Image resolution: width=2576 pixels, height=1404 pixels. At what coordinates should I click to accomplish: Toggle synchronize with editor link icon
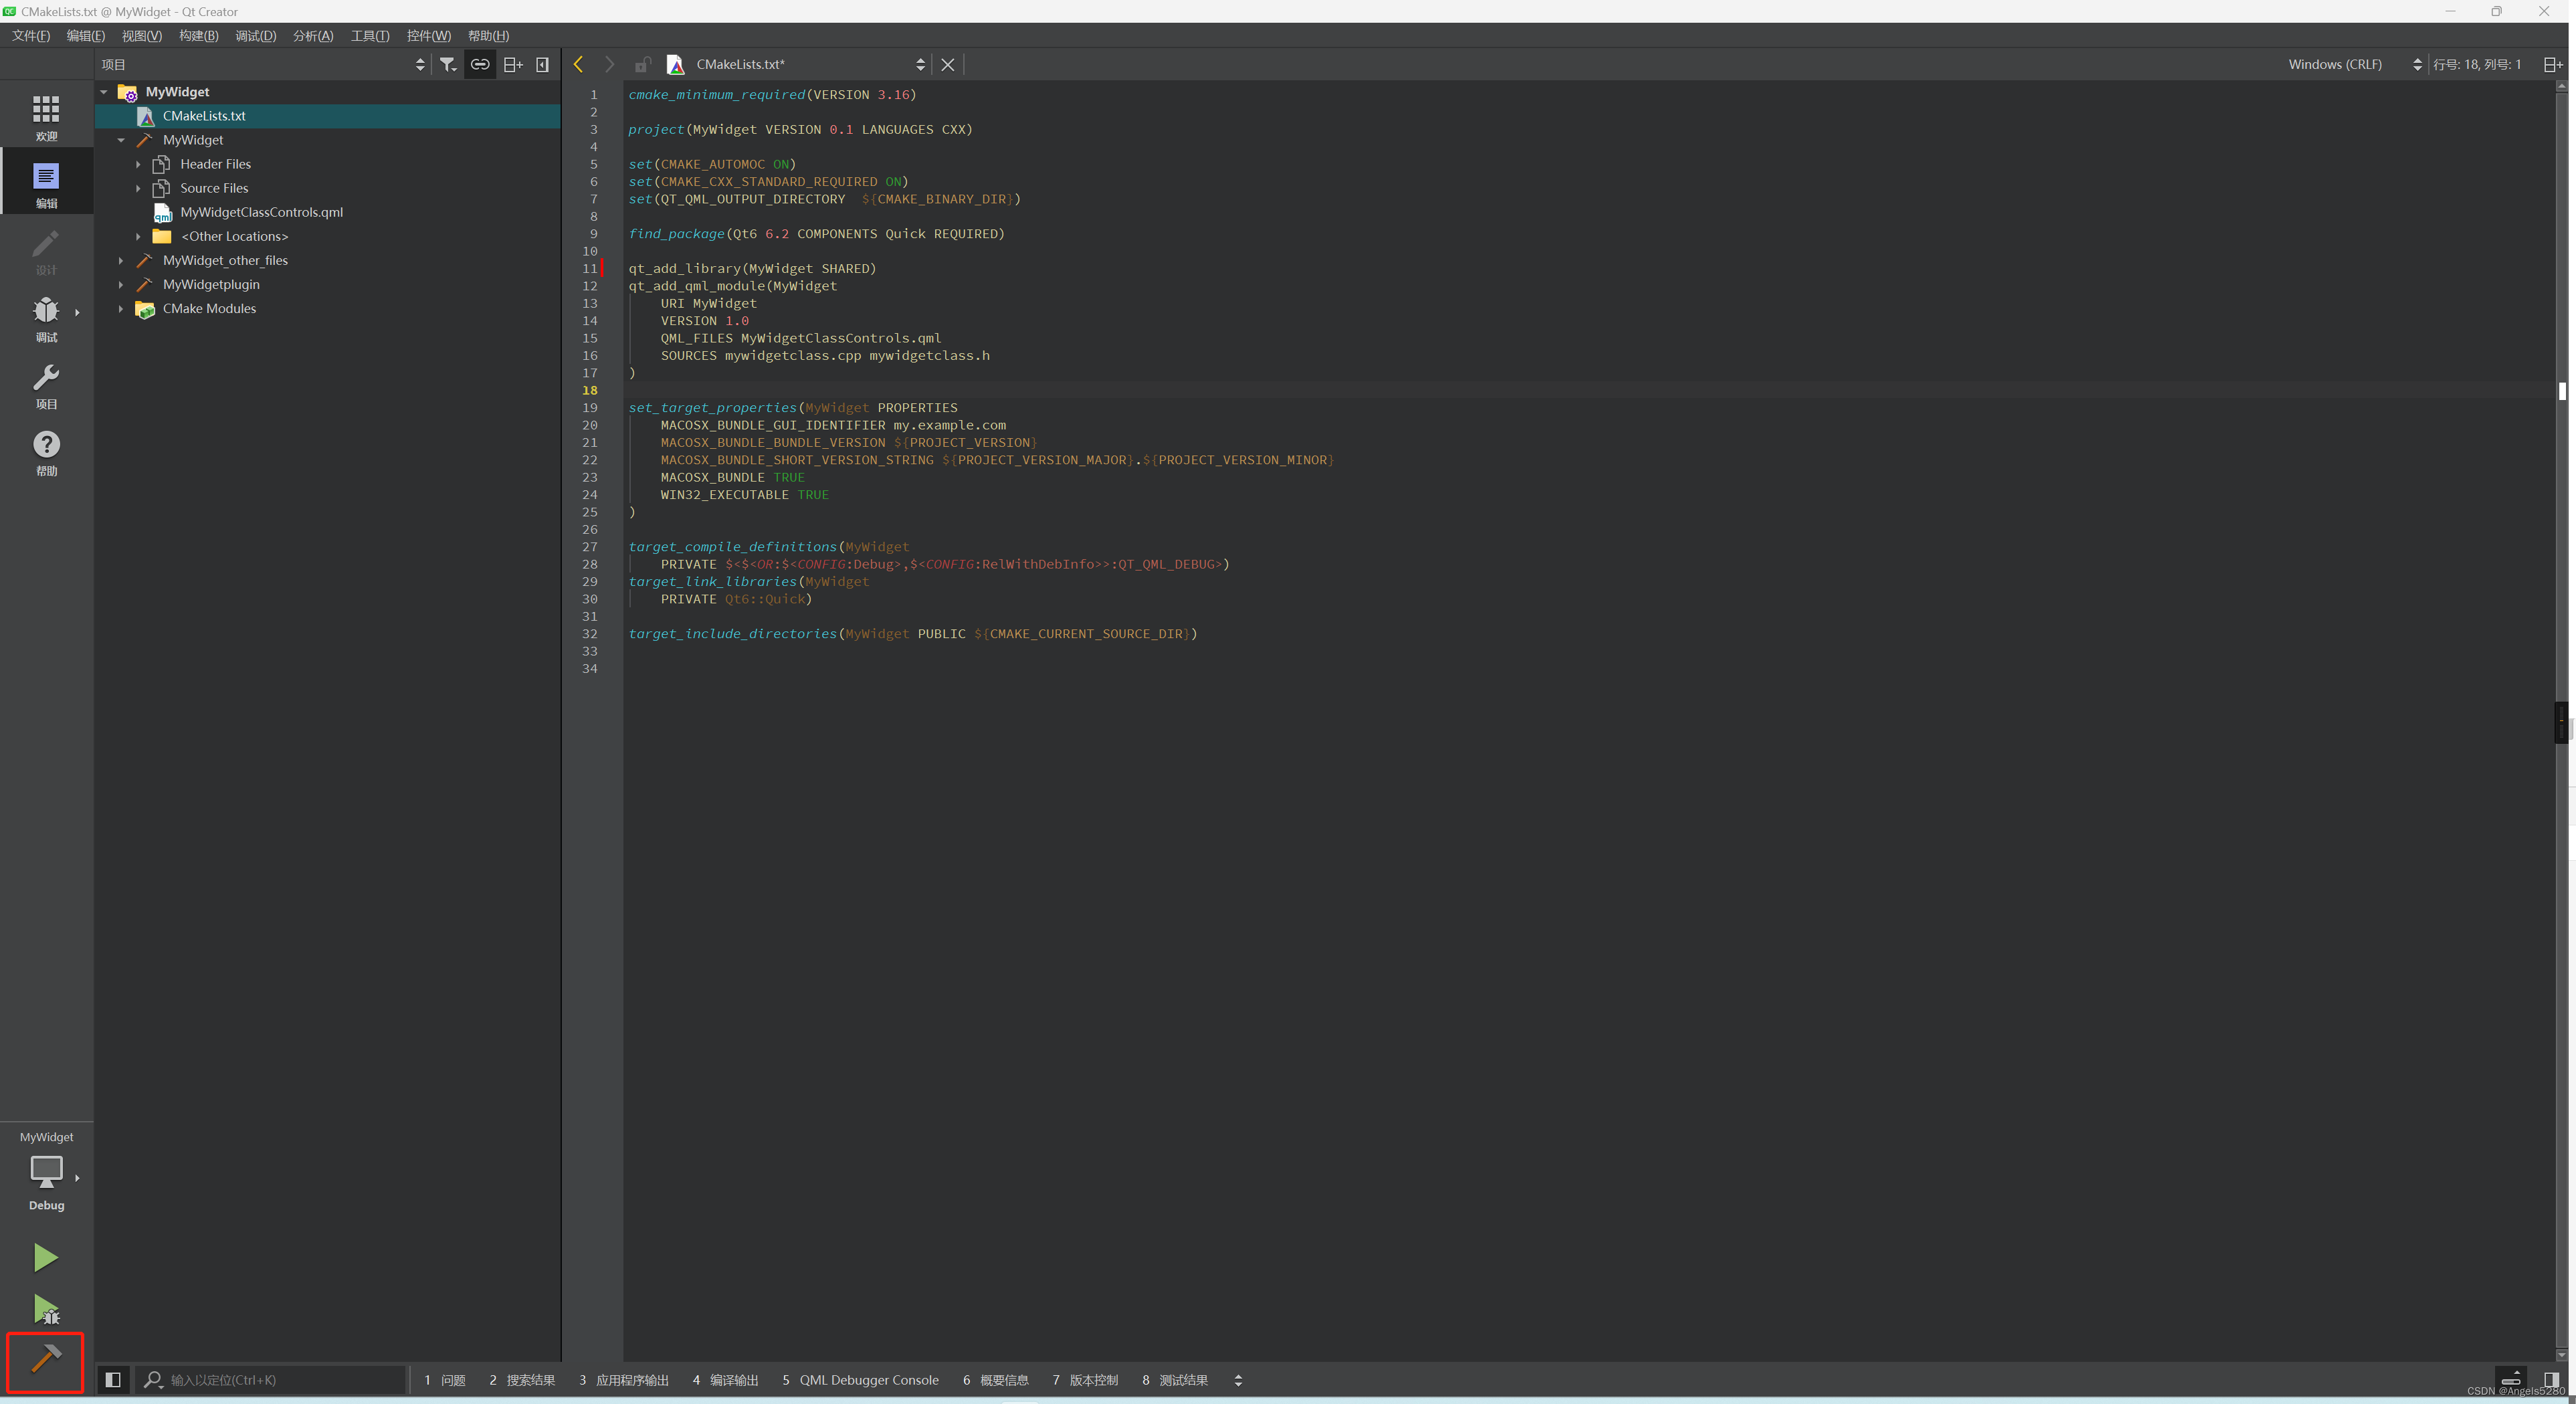click(480, 64)
